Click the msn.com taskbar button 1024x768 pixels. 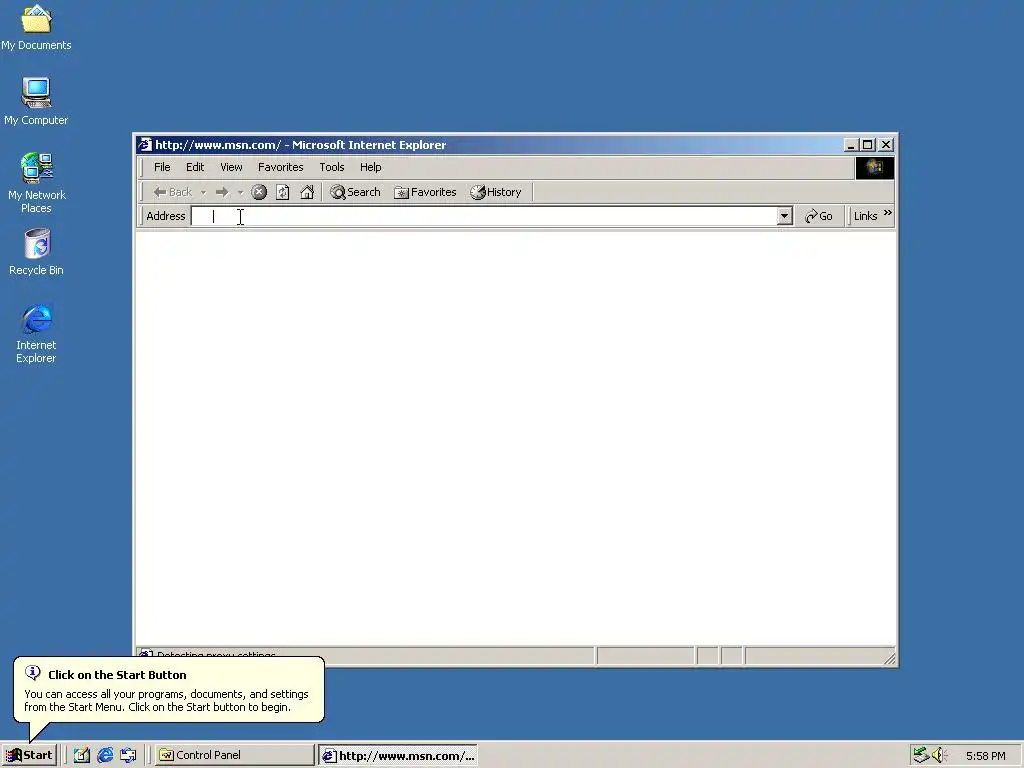[399, 756]
